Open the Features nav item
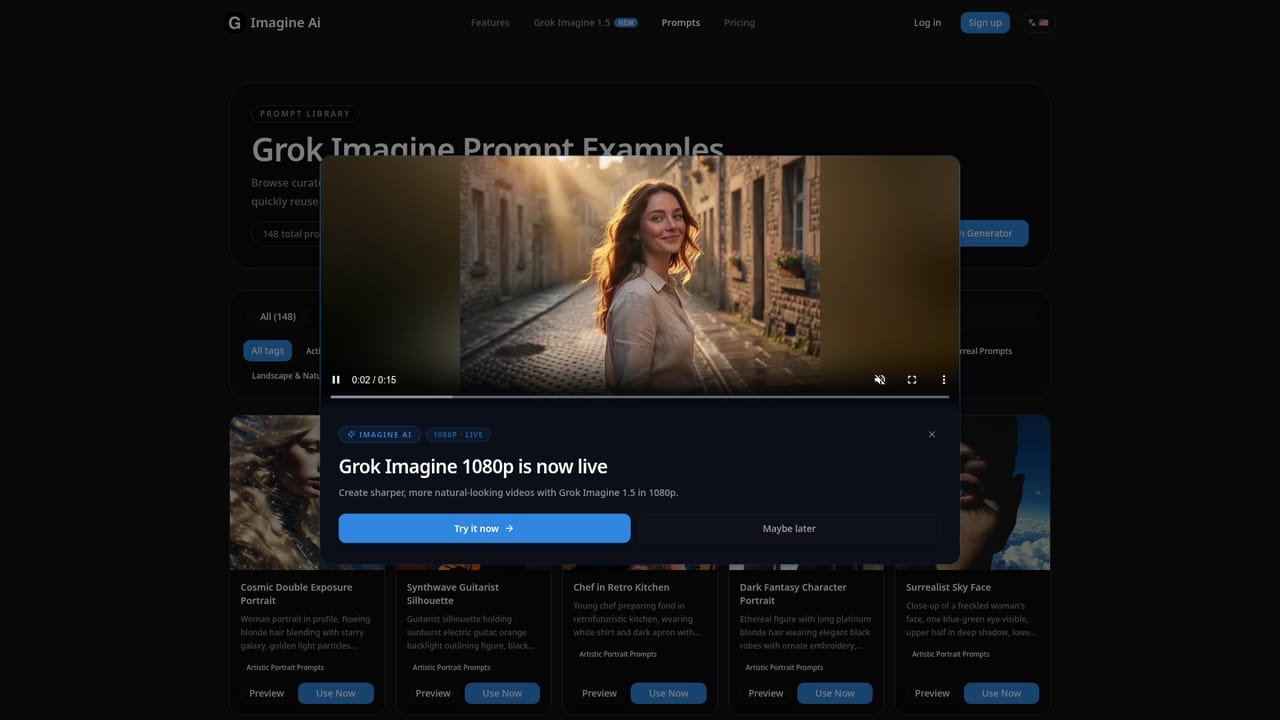Viewport: 1280px width, 720px height. [490, 22]
